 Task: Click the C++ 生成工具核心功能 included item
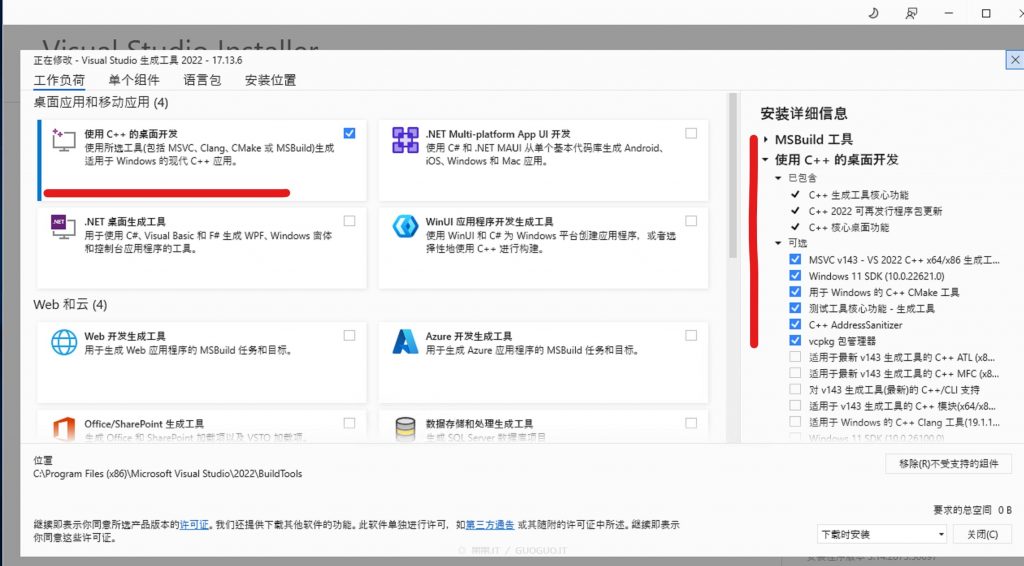point(858,195)
